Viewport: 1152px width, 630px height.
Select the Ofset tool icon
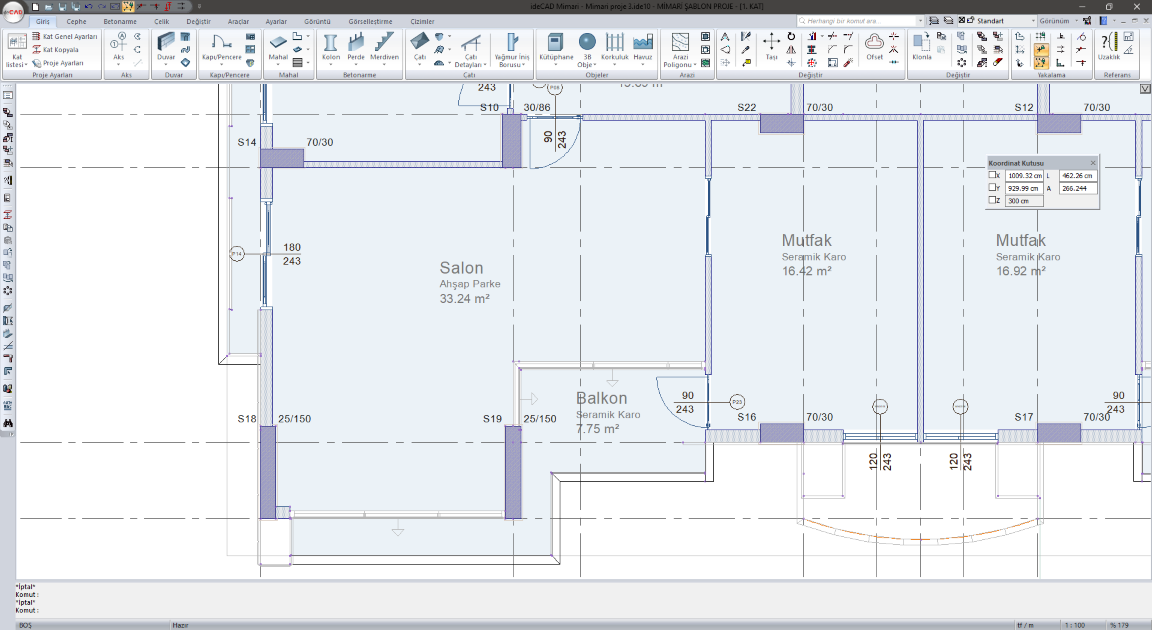click(x=874, y=45)
